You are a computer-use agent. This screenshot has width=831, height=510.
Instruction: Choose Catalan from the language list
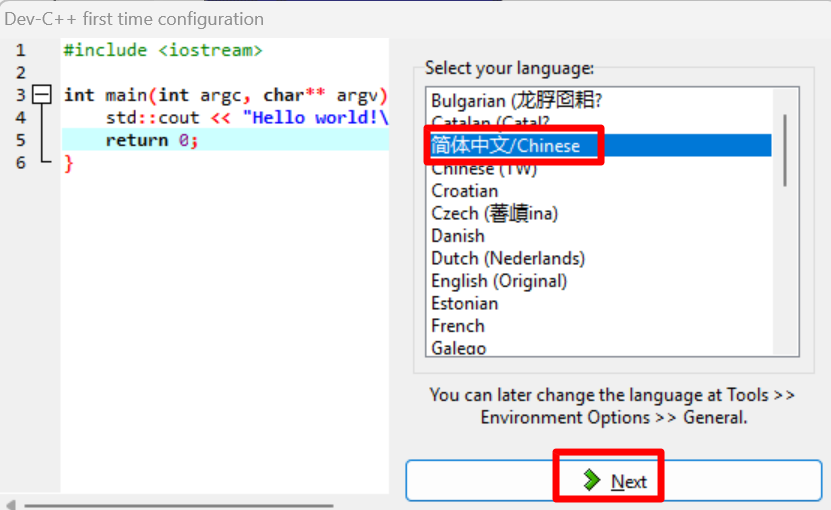pos(598,123)
